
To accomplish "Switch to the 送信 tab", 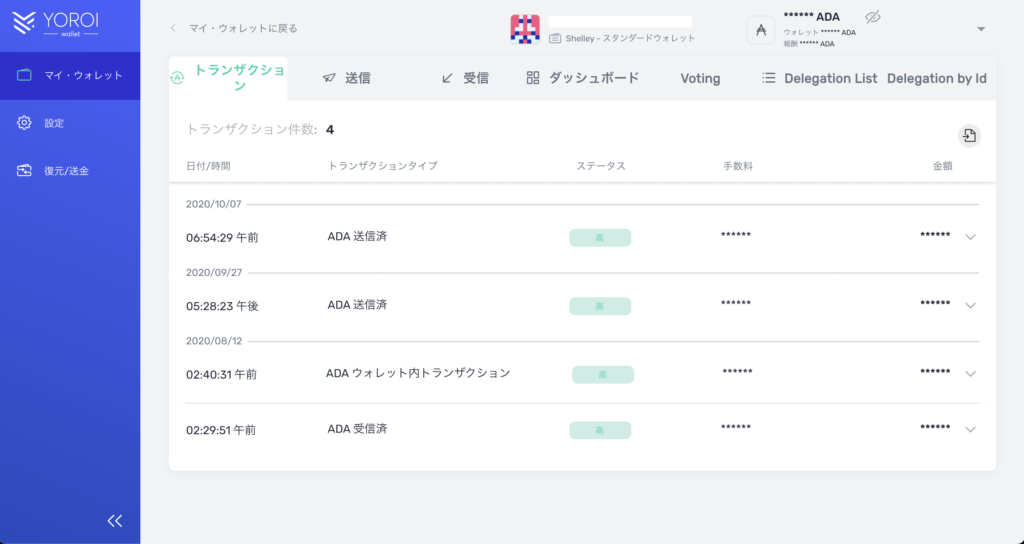I will (x=346, y=78).
